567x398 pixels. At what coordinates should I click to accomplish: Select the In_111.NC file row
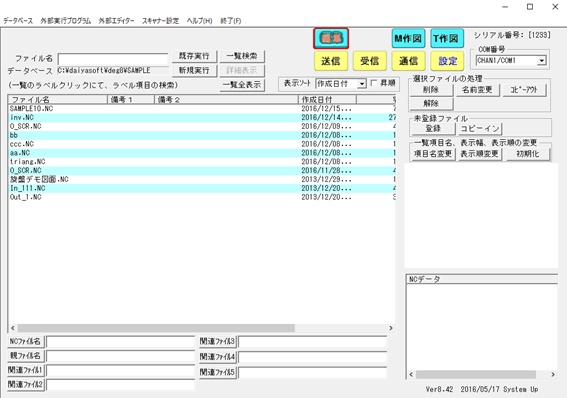pos(202,188)
